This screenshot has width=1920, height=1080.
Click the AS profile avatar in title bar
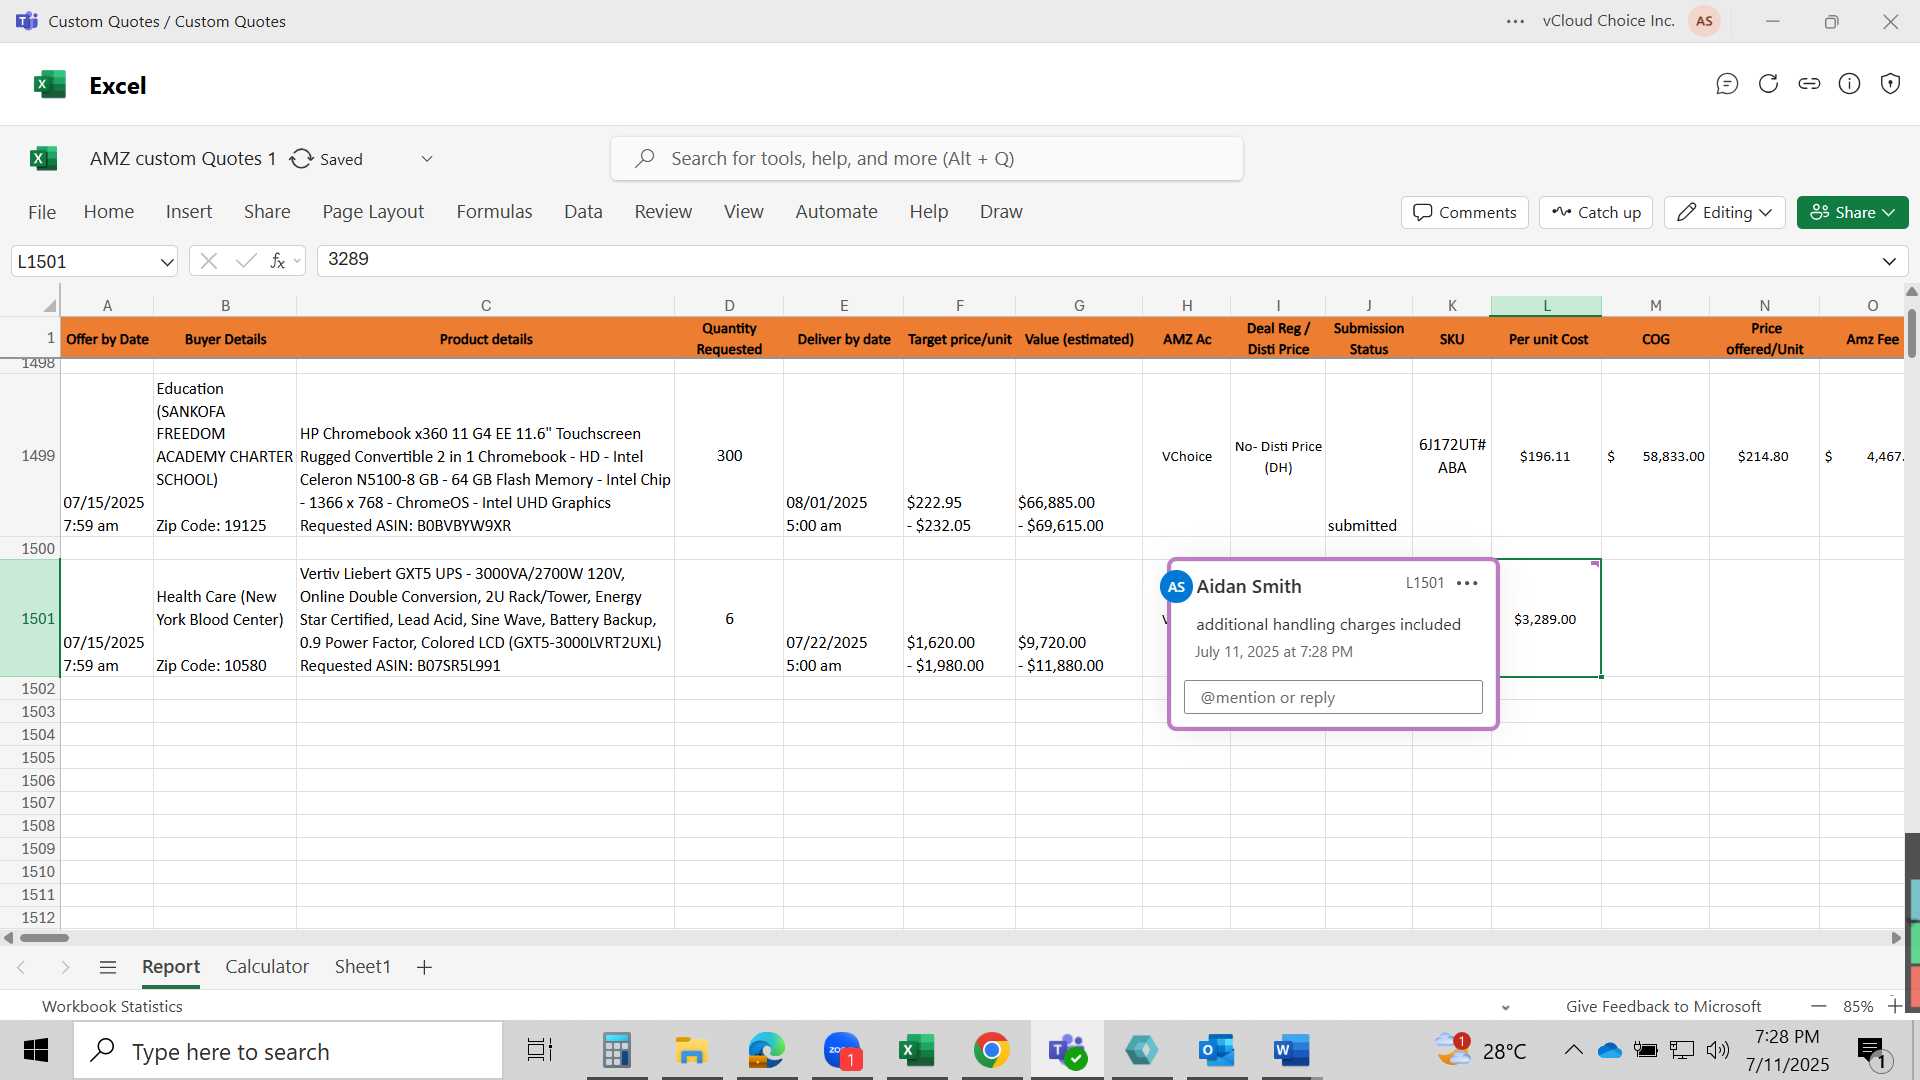click(1704, 21)
